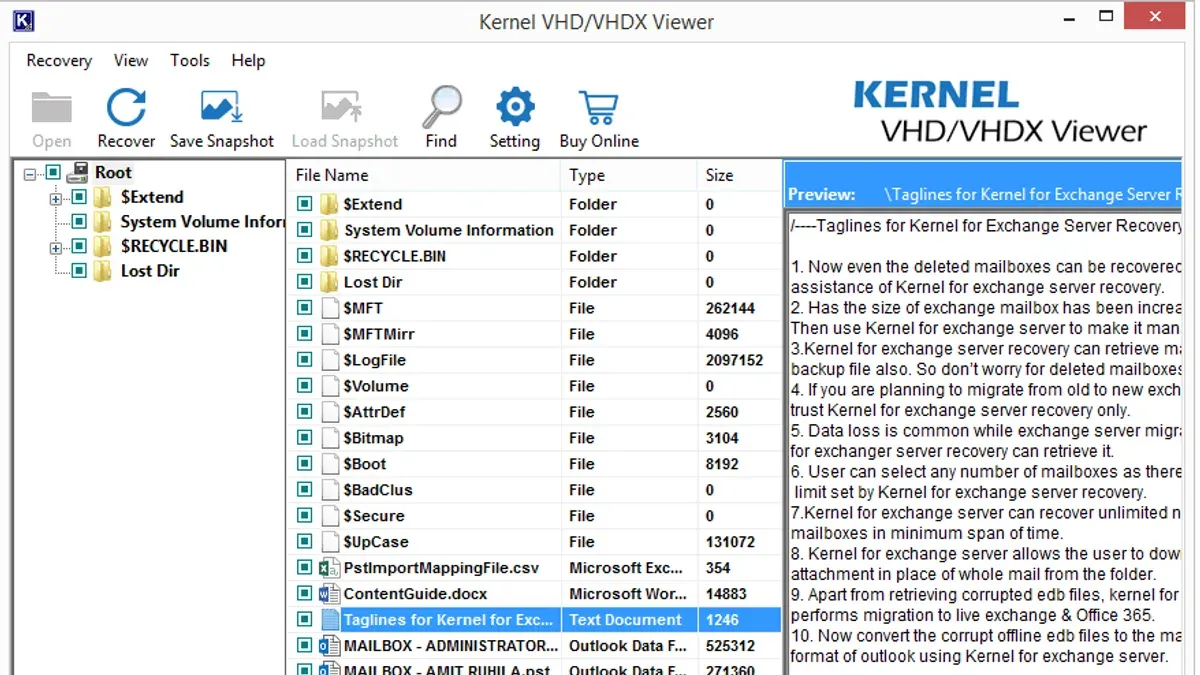Click the Lost Dir folder icon in file list
This screenshot has width=1200, height=675.
[x=330, y=282]
